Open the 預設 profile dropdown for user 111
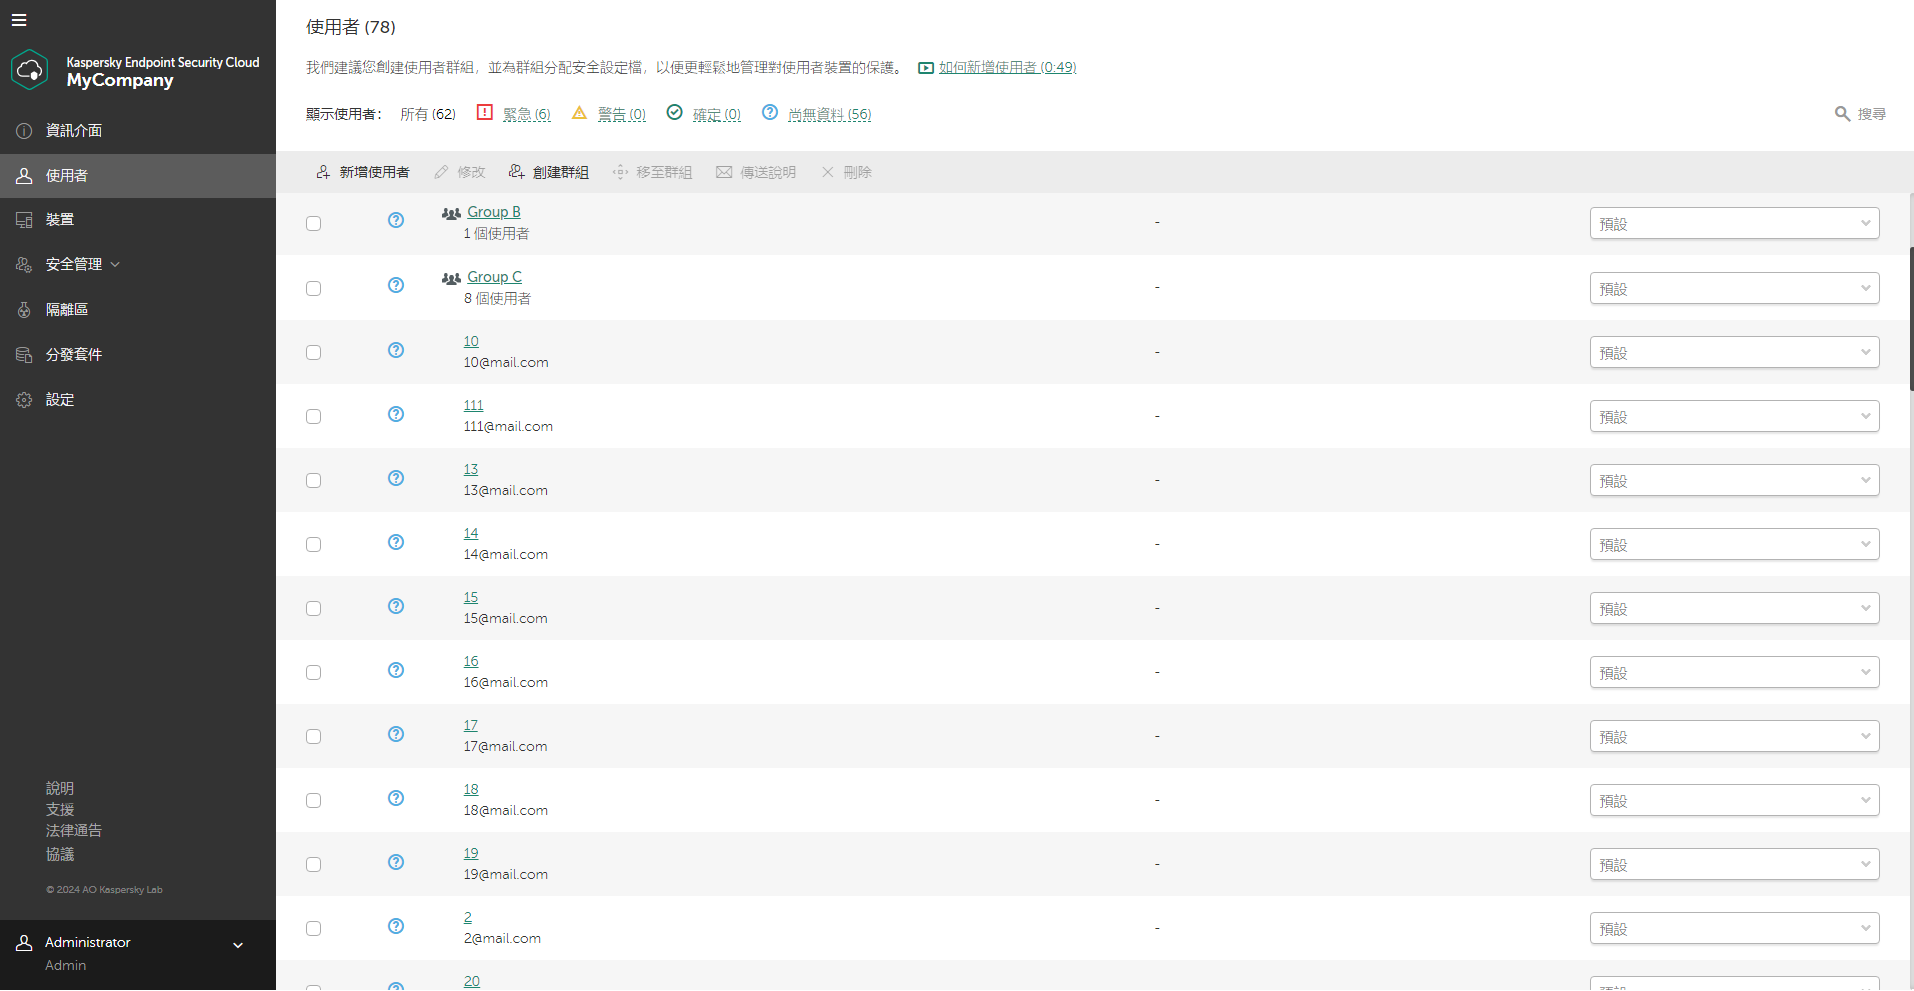Viewport: 1914px width, 991px height. click(1735, 416)
